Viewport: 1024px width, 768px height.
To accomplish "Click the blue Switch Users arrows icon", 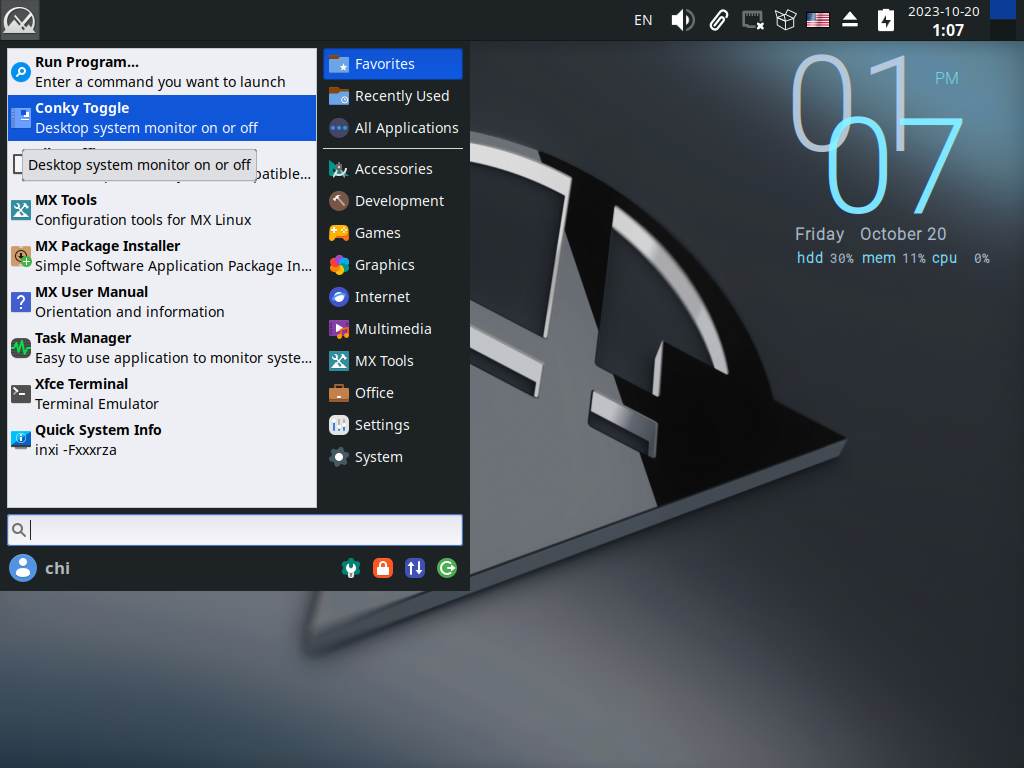I will tap(415, 568).
